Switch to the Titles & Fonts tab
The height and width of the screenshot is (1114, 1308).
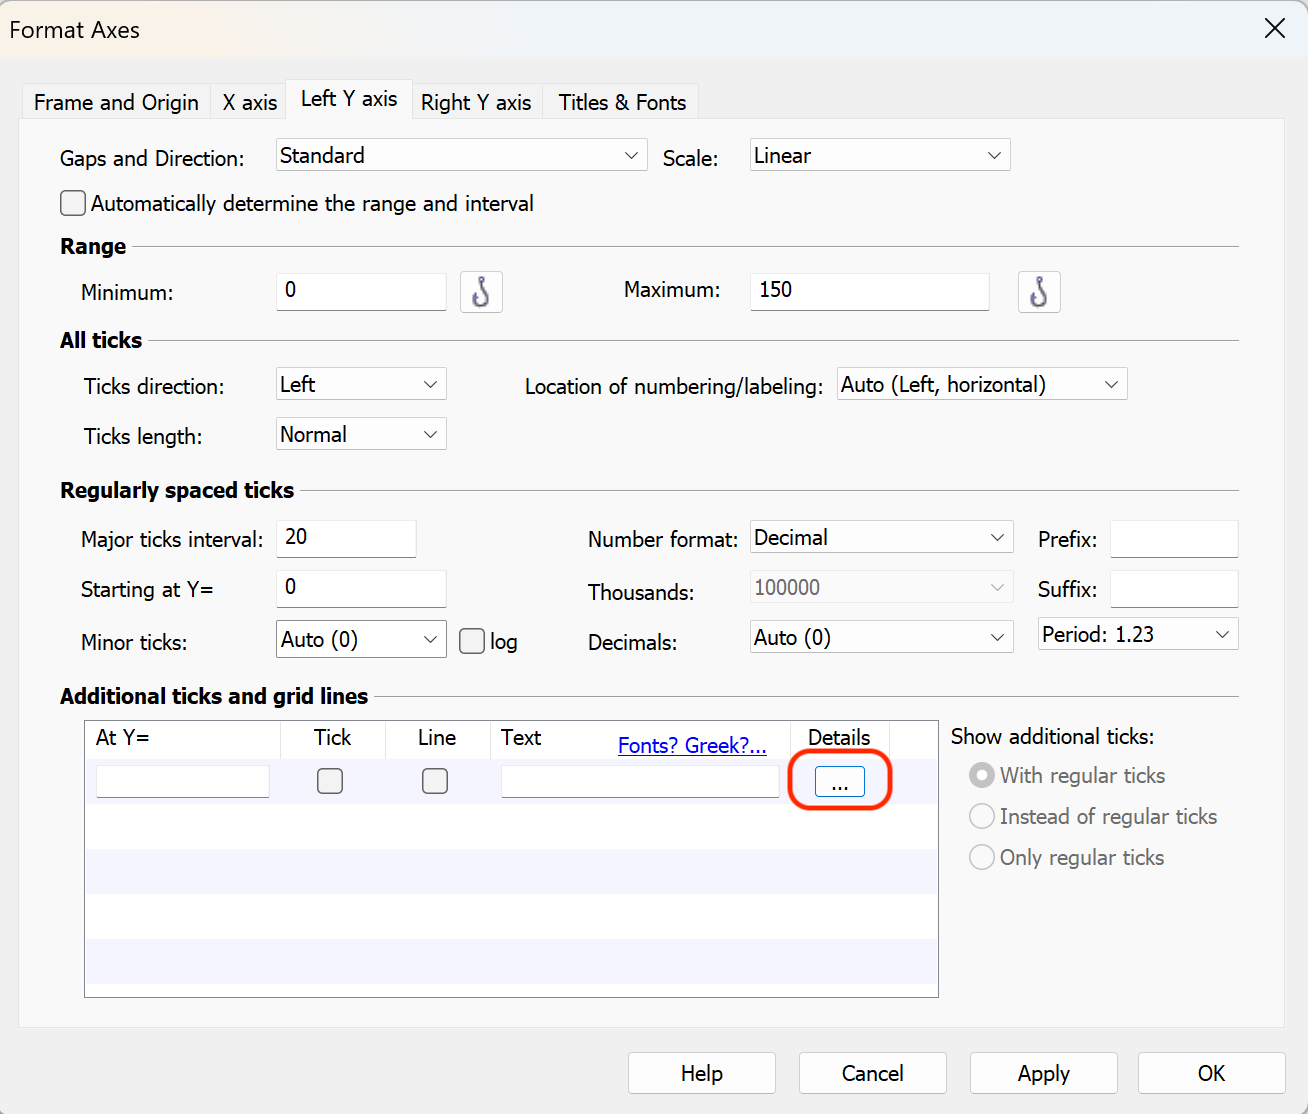click(621, 101)
